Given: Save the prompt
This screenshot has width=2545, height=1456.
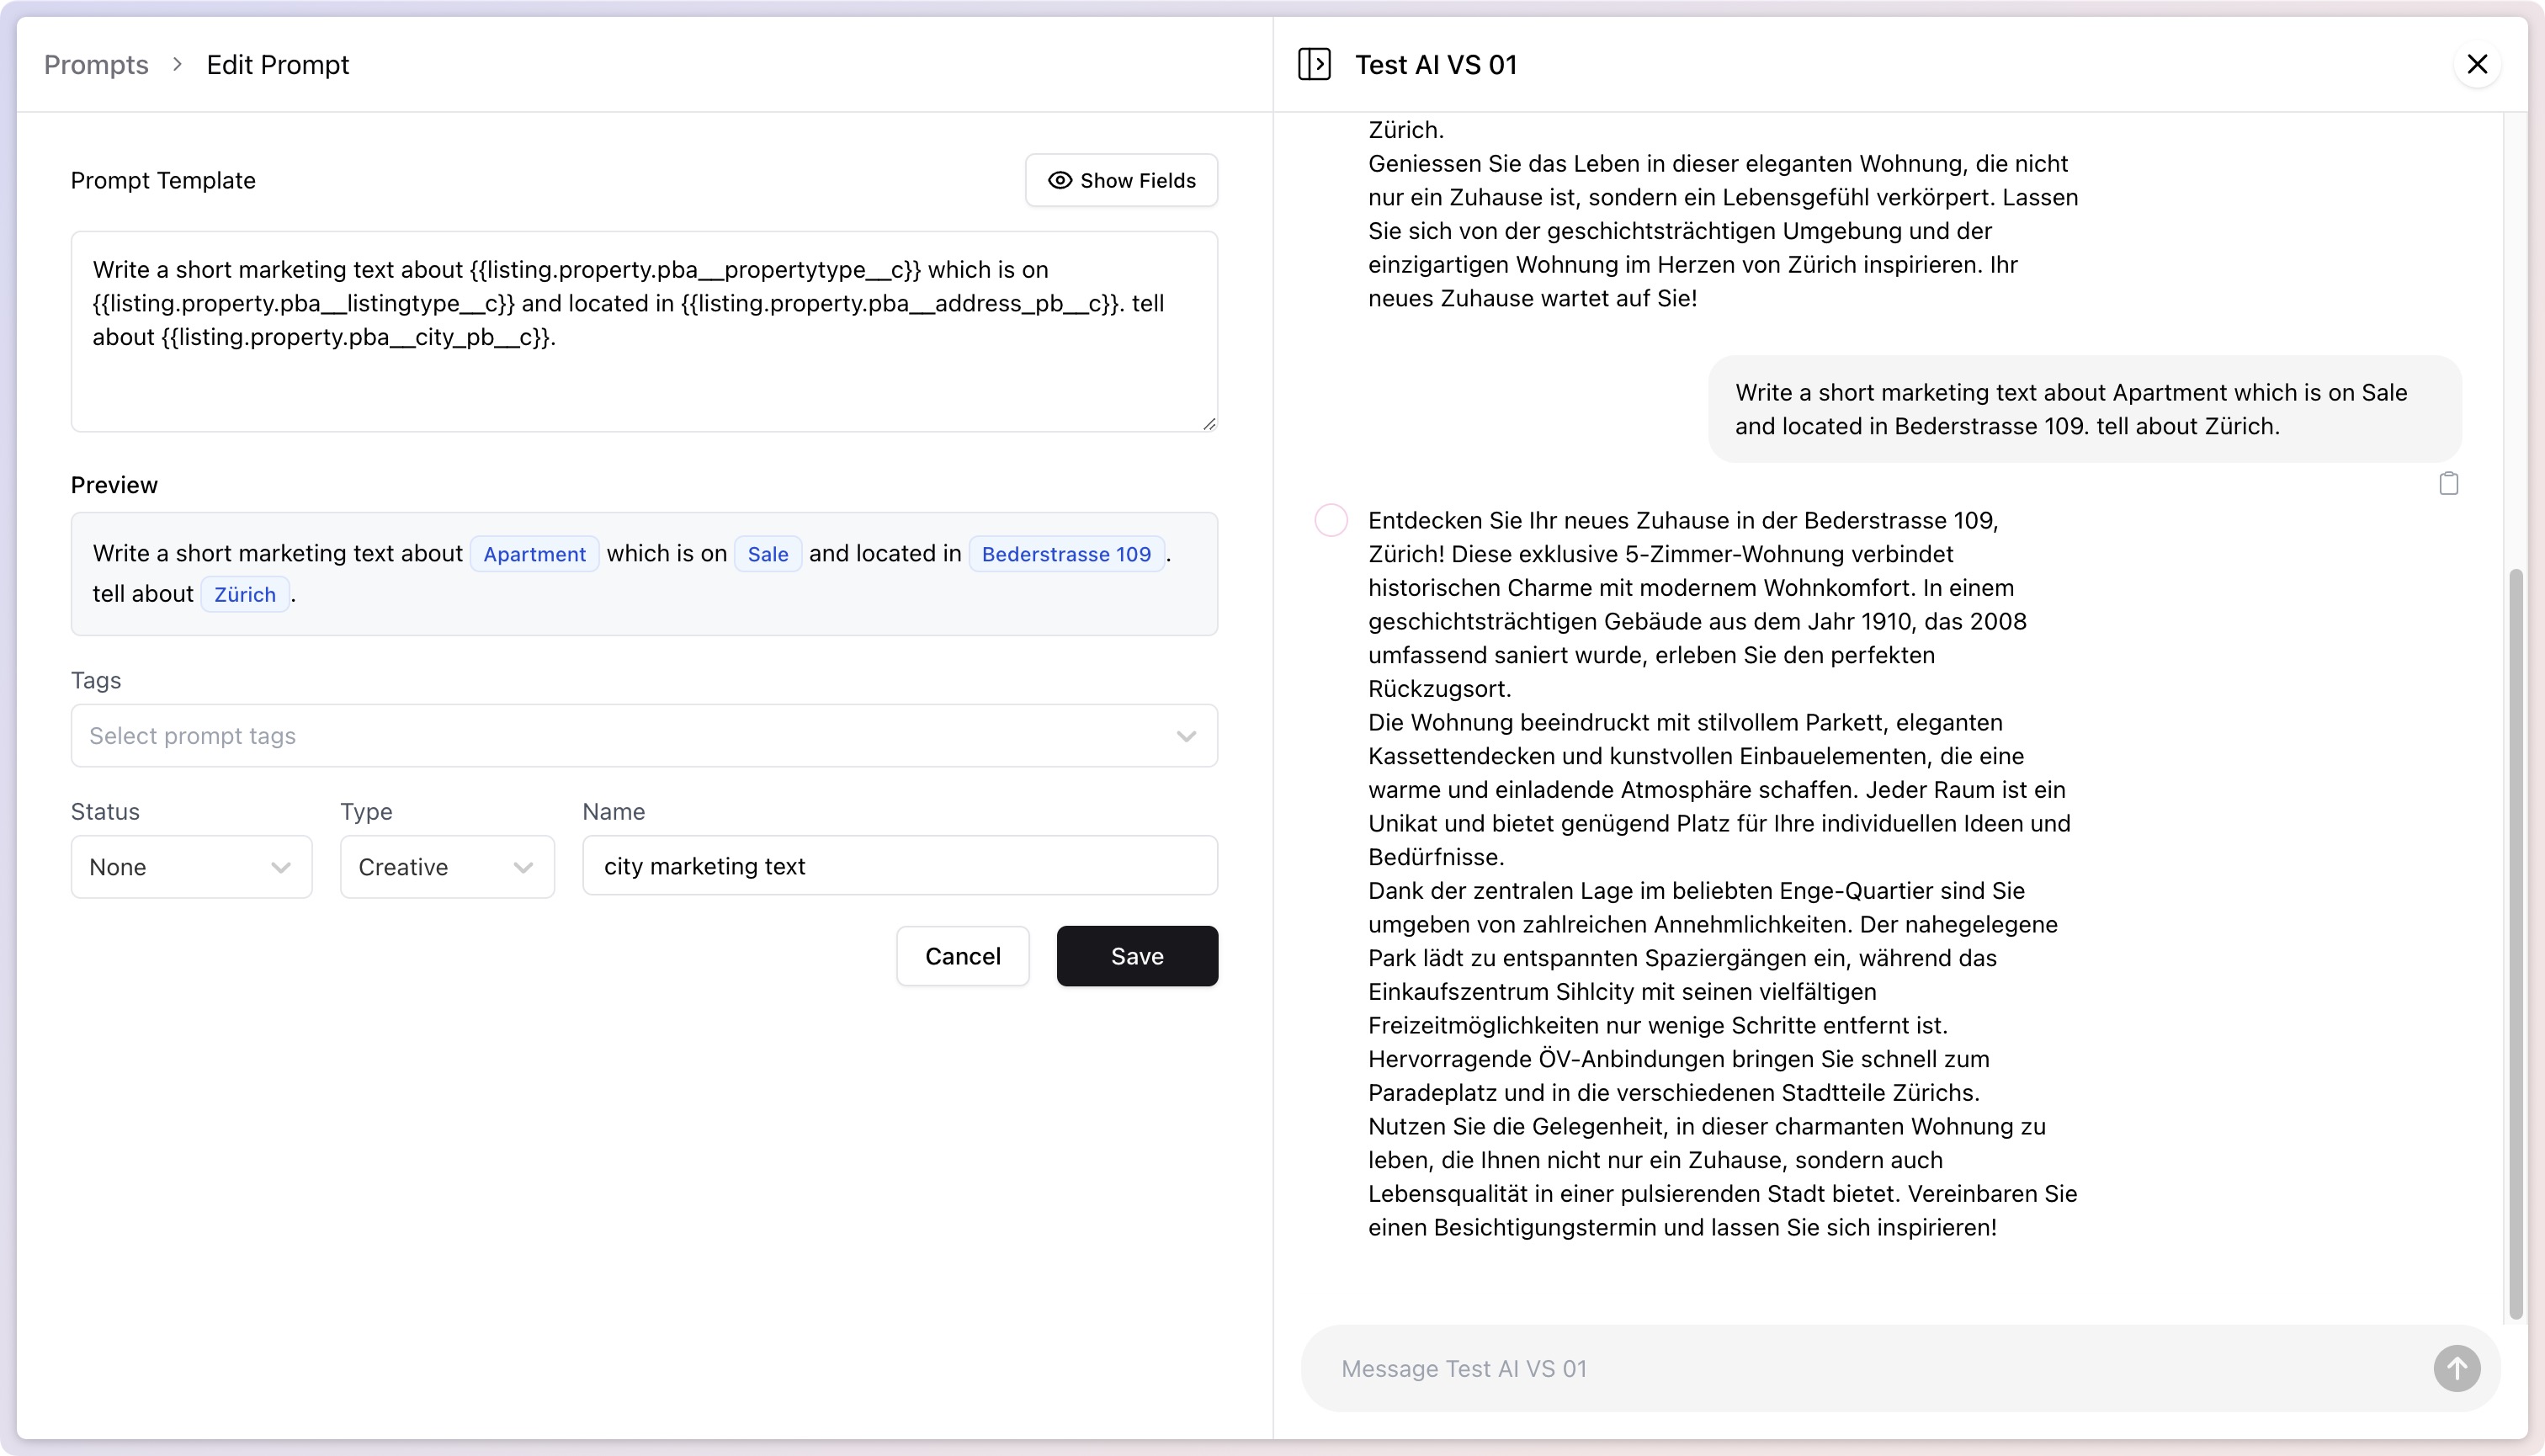Looking at the screenshot, I should coord(1137,956).
